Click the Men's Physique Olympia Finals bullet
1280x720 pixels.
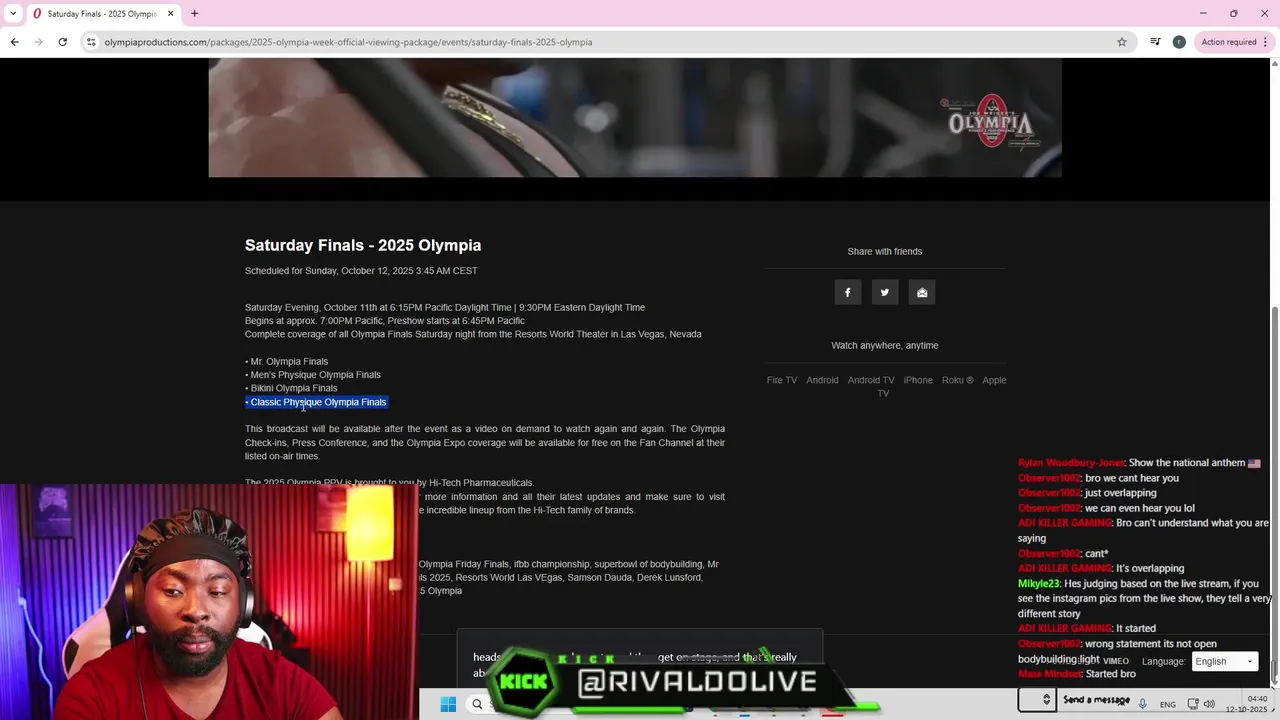click(313, 375)
